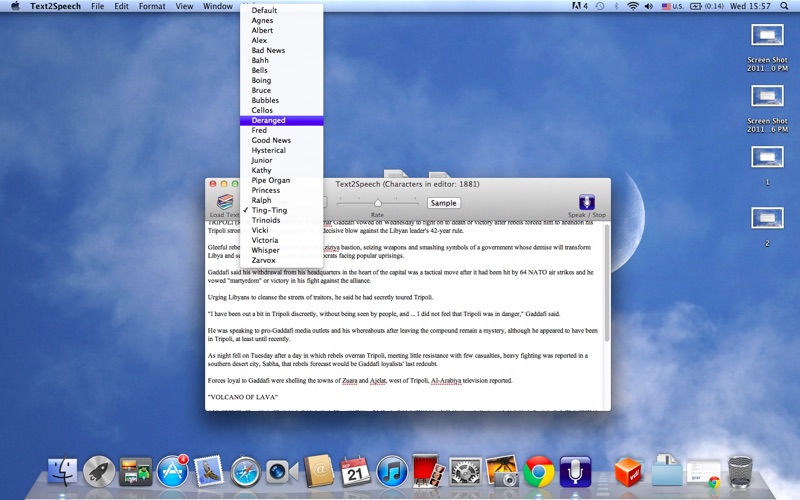This screenshot has height=500, width=800.
Task: Launch Google Chrome from the dock
Action: [x=539, y=471]
